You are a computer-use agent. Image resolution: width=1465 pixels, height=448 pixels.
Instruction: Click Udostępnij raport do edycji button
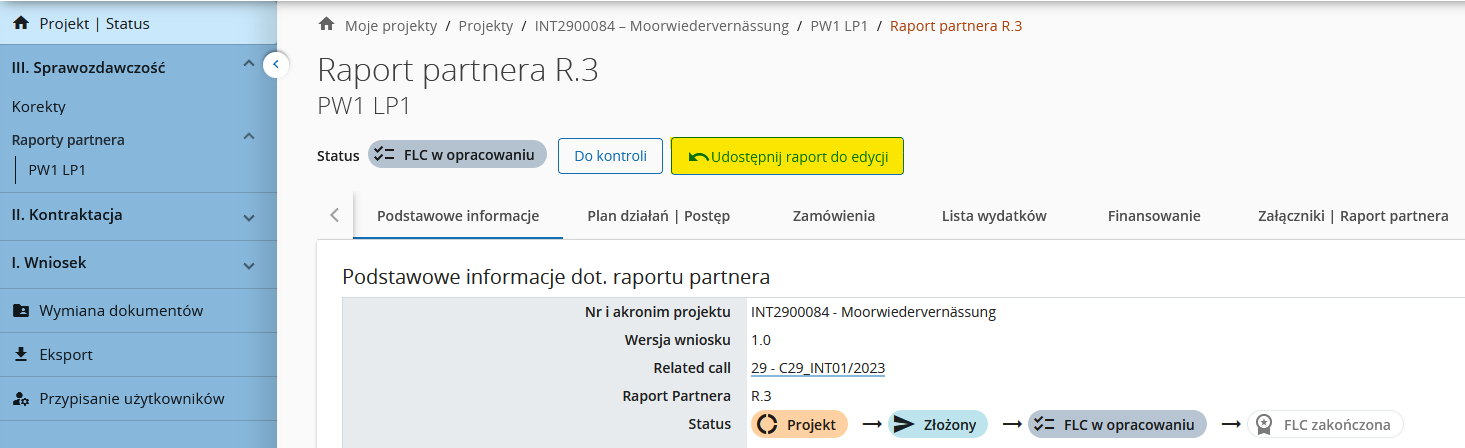(786, 156)
